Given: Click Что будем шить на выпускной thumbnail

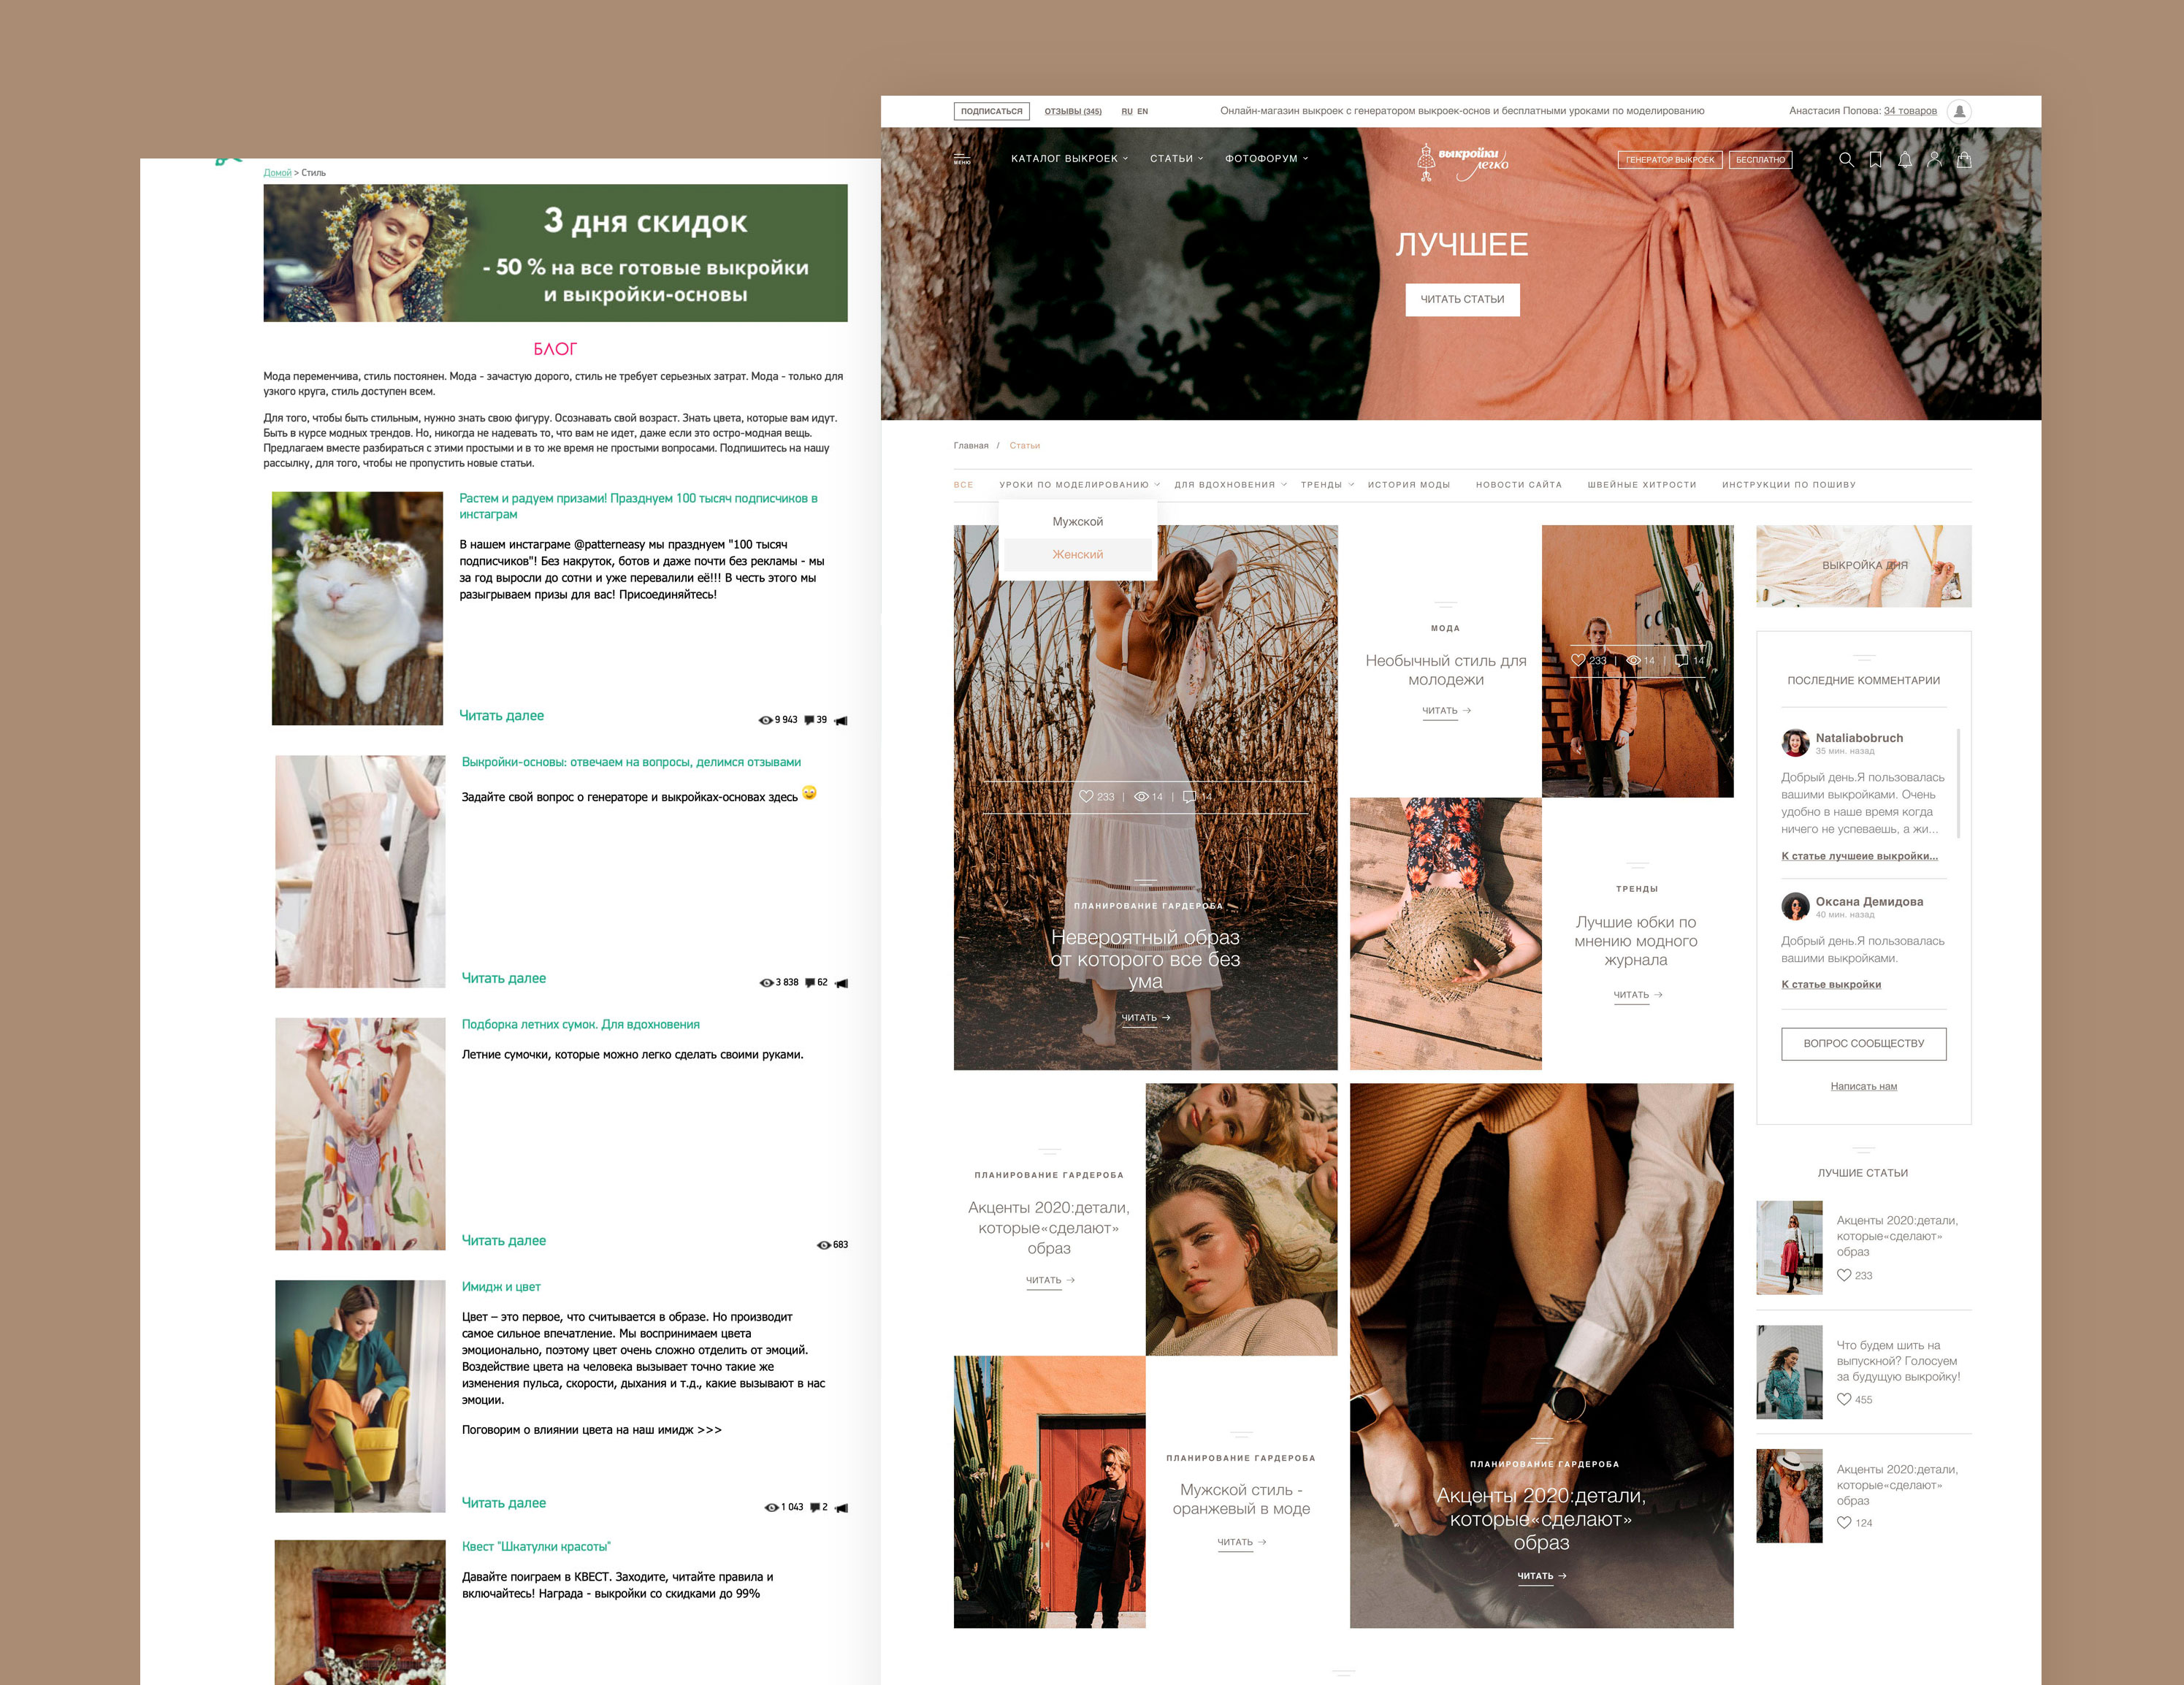Looking at the screenshot, I should coord(1789,1372).
